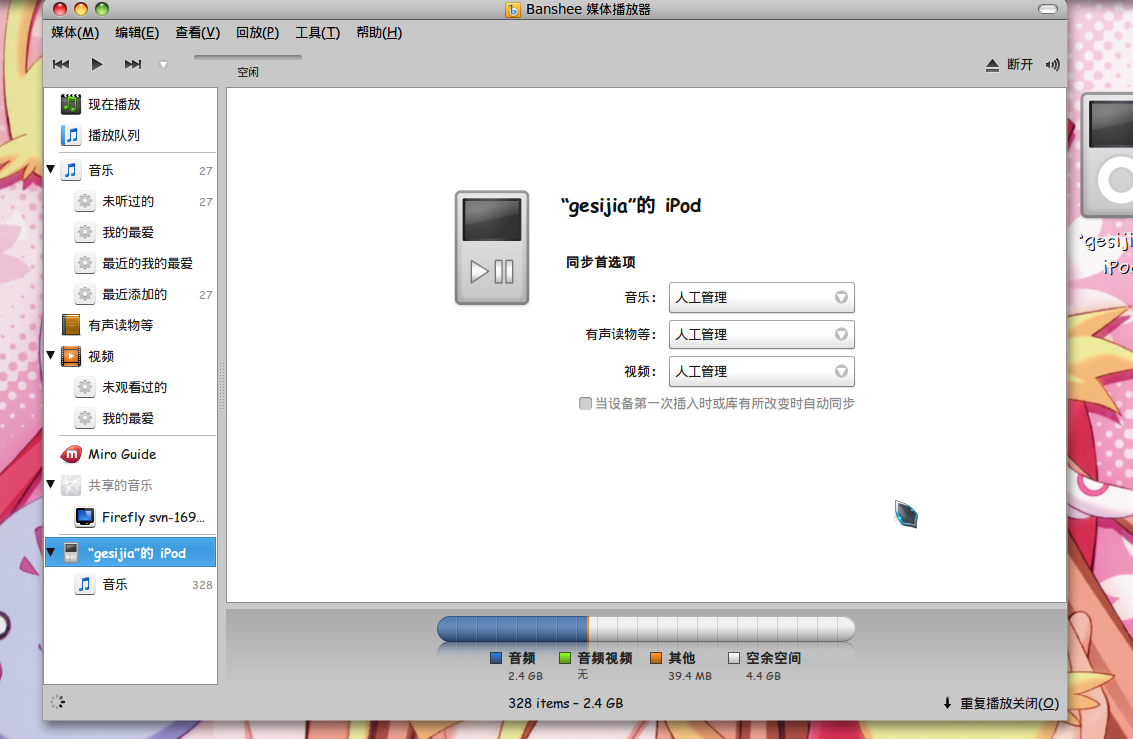Viewport: 1133px width, 739px height.
Task: Select the audiobooks icon (有声读物等)
Action: tap(71, 325)
